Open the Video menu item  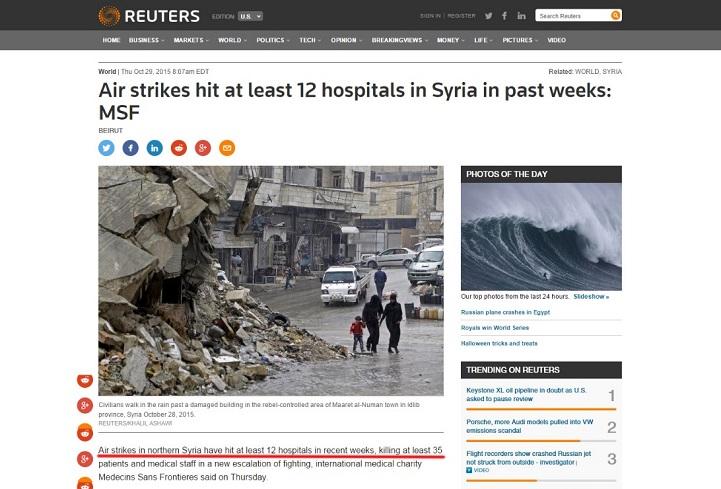[556, 40]
